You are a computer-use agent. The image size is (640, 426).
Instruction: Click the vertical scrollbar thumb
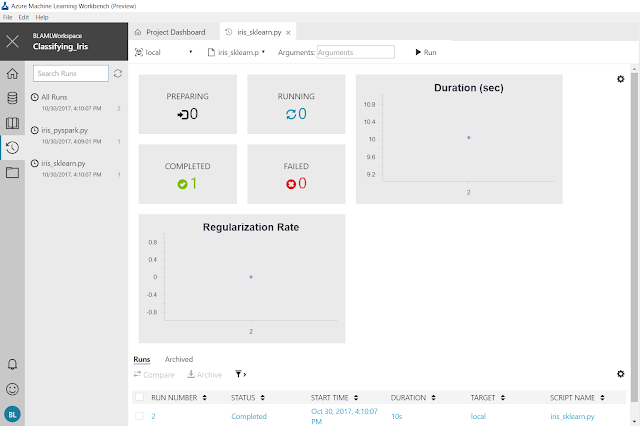click(x=634, y=237)
